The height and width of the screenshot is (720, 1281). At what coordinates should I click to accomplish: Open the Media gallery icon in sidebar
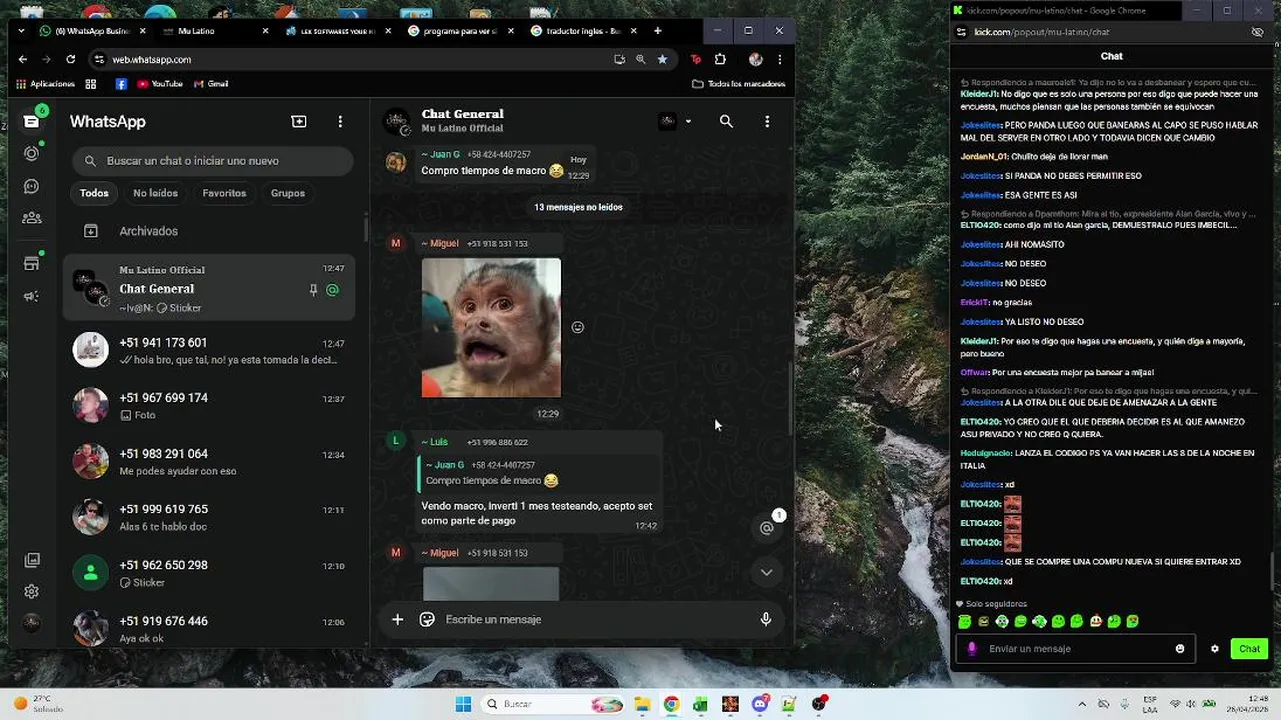point(31,560)
